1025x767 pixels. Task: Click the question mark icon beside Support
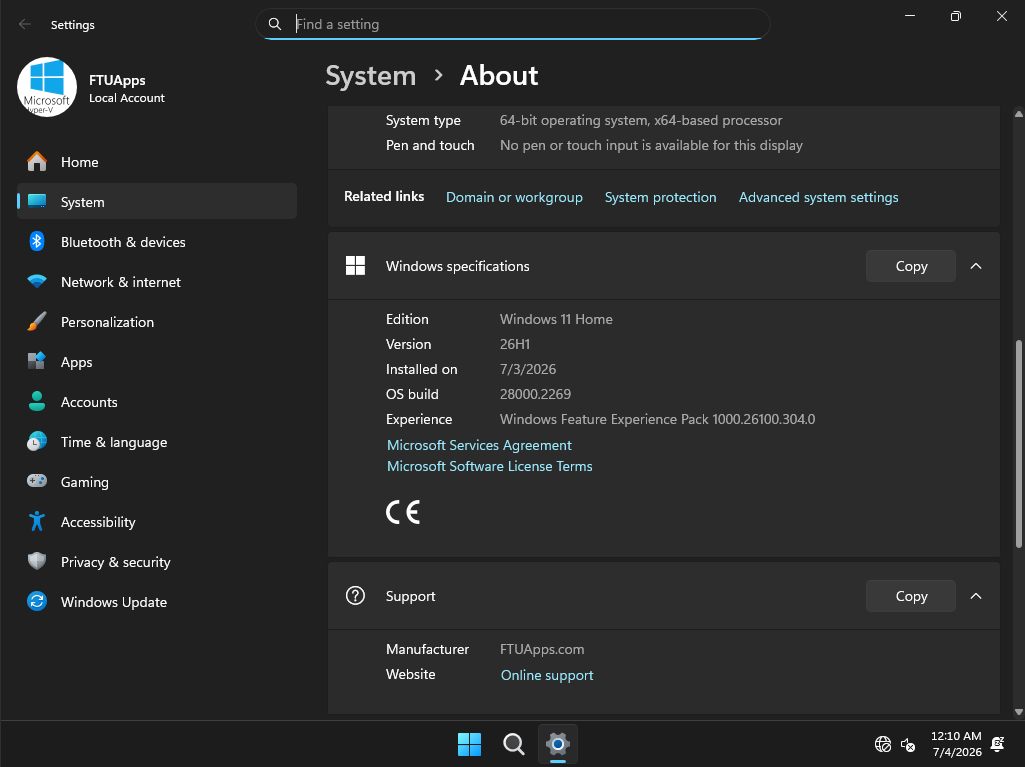[x=355, y=596]
